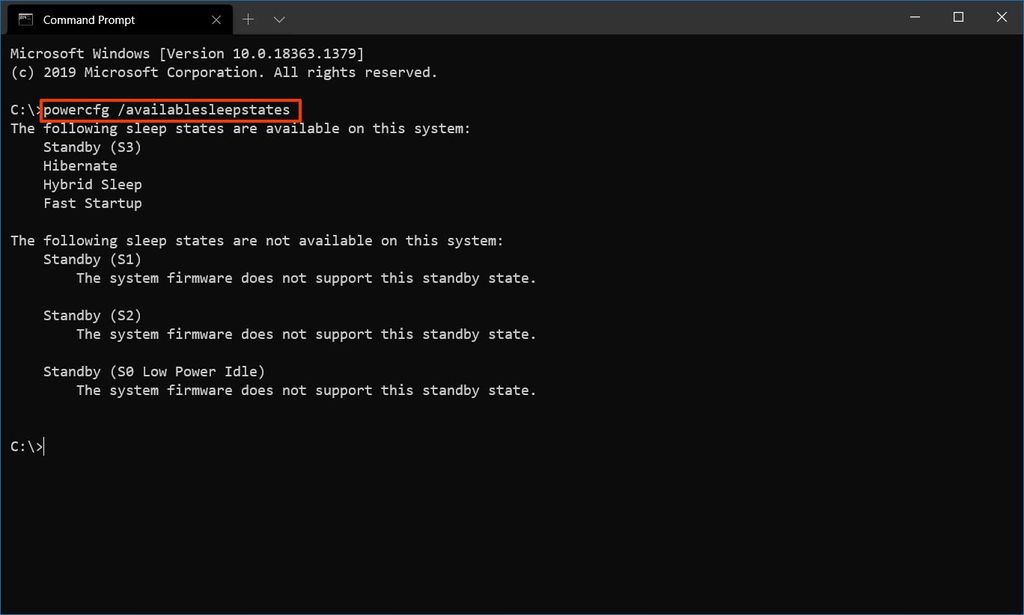Select the highlighted powercfg command text
Viewport: 1024px width, 615px height.
tap(168, 109)
